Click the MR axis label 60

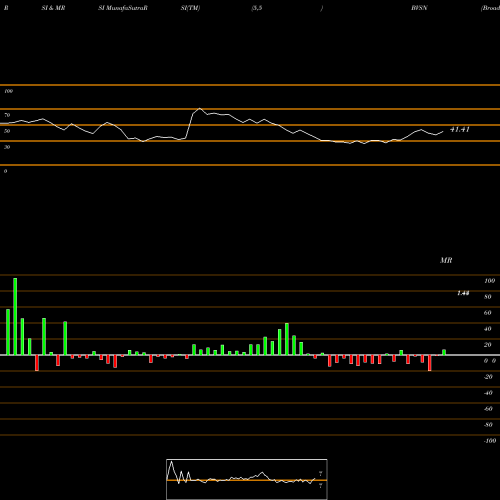pos(488,313)
